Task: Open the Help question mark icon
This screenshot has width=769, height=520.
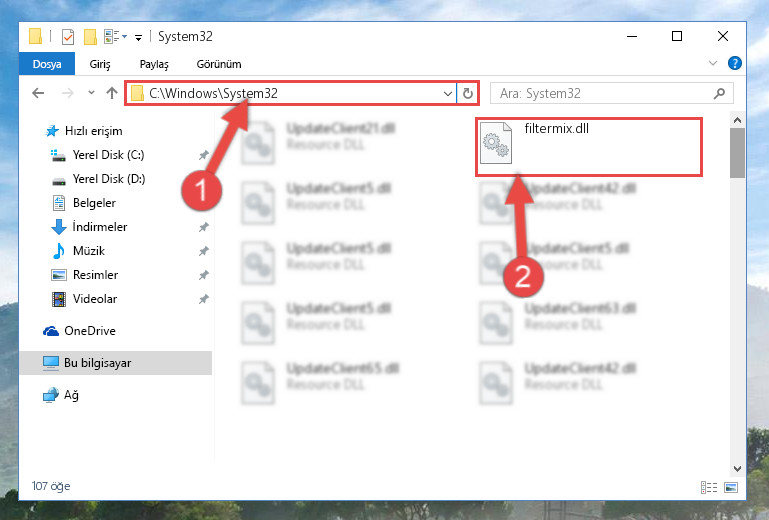Action: point(734,63)
